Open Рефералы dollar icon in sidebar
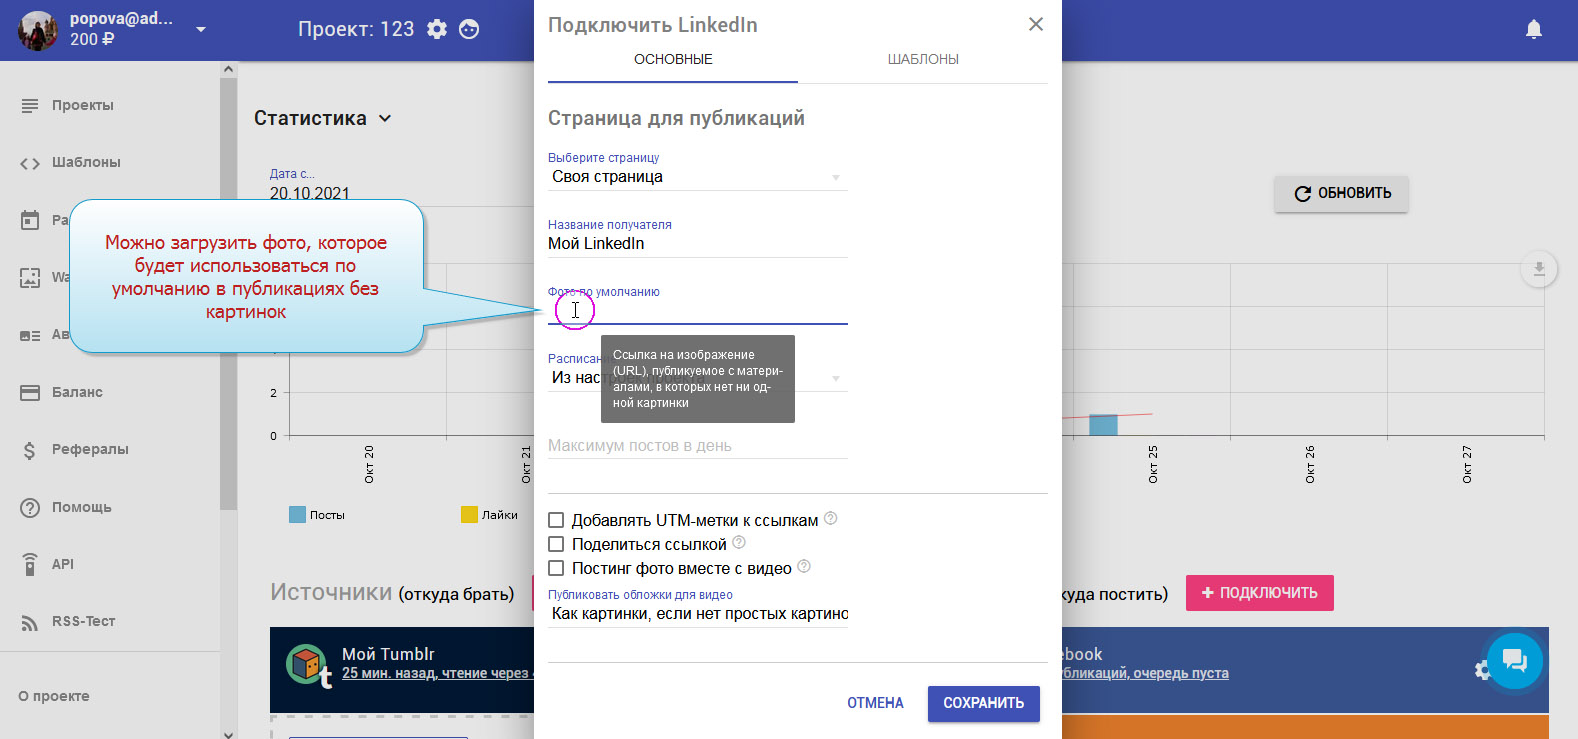 coord(30,450)
